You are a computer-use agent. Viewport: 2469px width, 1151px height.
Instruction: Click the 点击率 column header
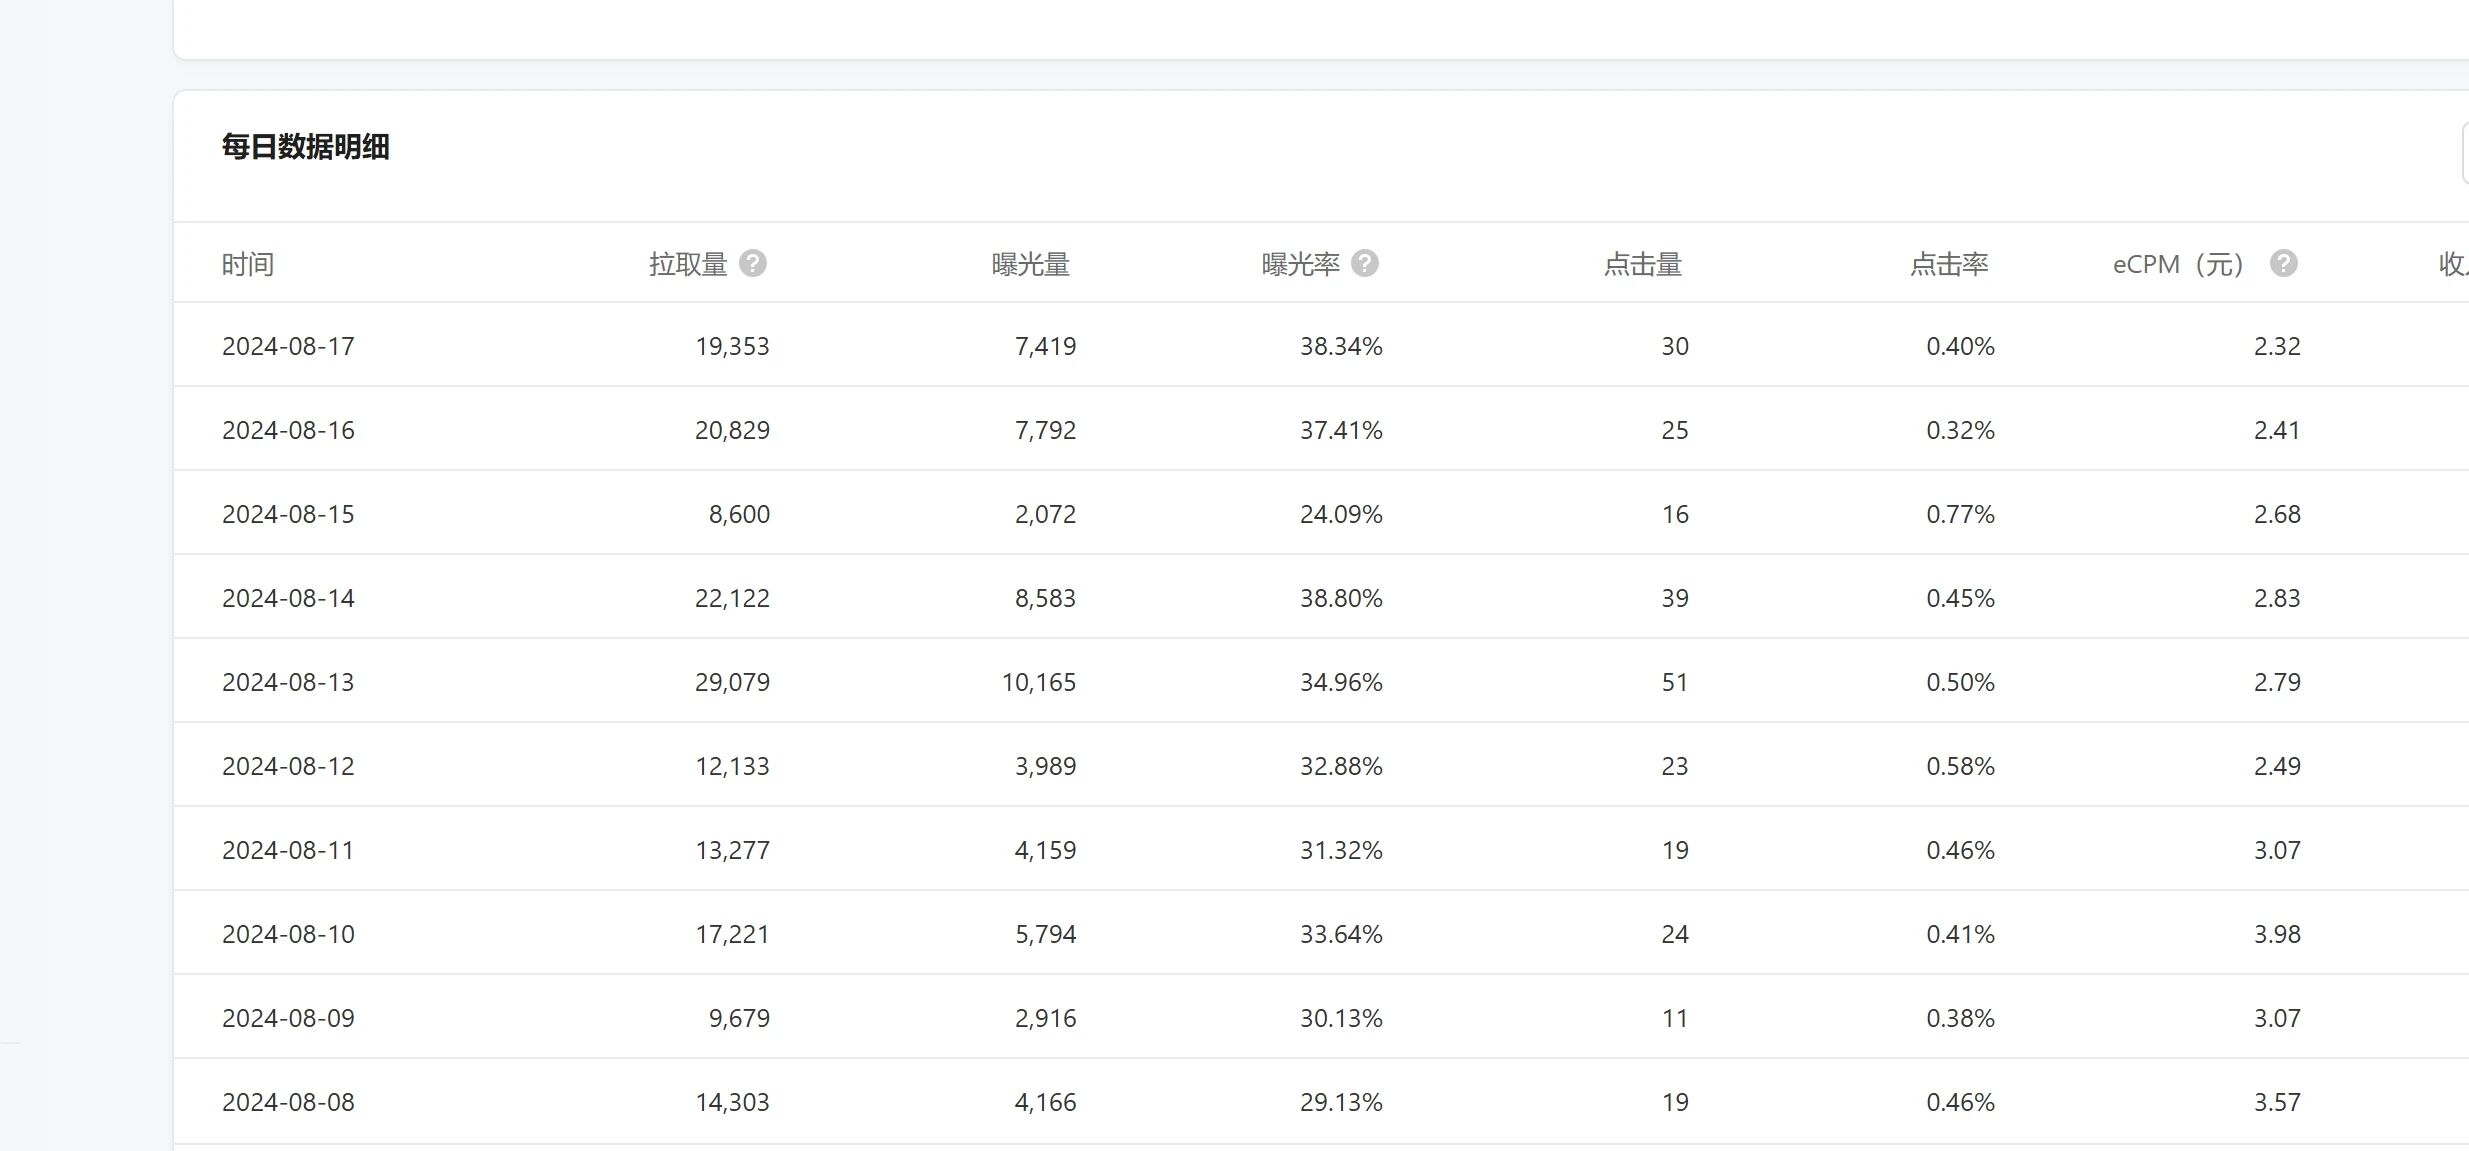pos(1949,264)
